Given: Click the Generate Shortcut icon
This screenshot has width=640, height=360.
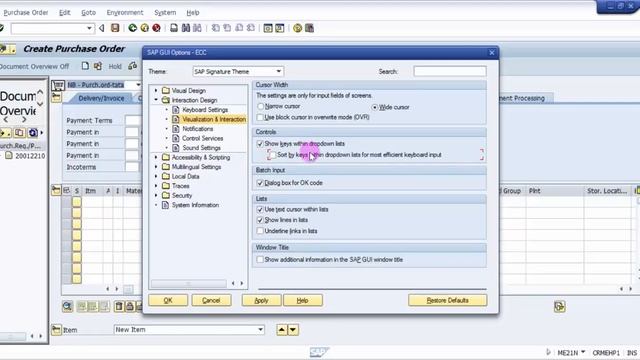Looking at the screenshot, I should (280, 28).
